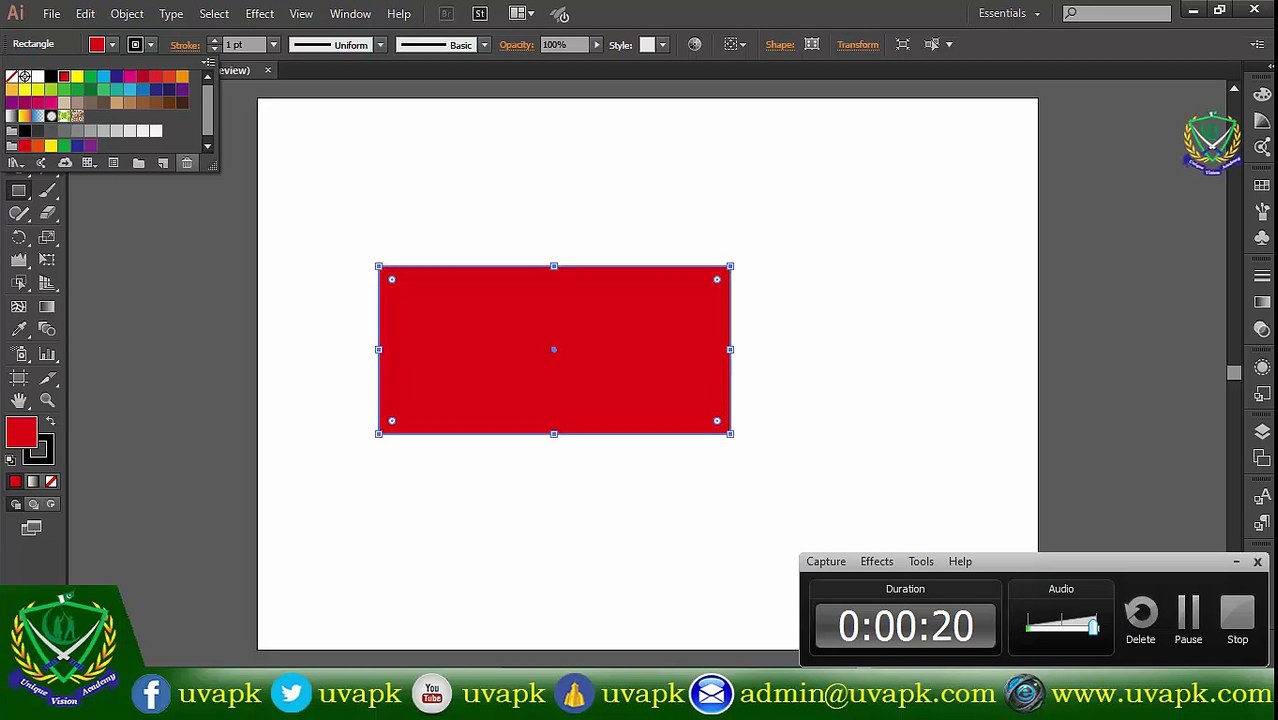The height and width of the screenshot is (720, 1278).
Task: Open the fill color dropdown in control bar
Action: click(x=112, y=45)
